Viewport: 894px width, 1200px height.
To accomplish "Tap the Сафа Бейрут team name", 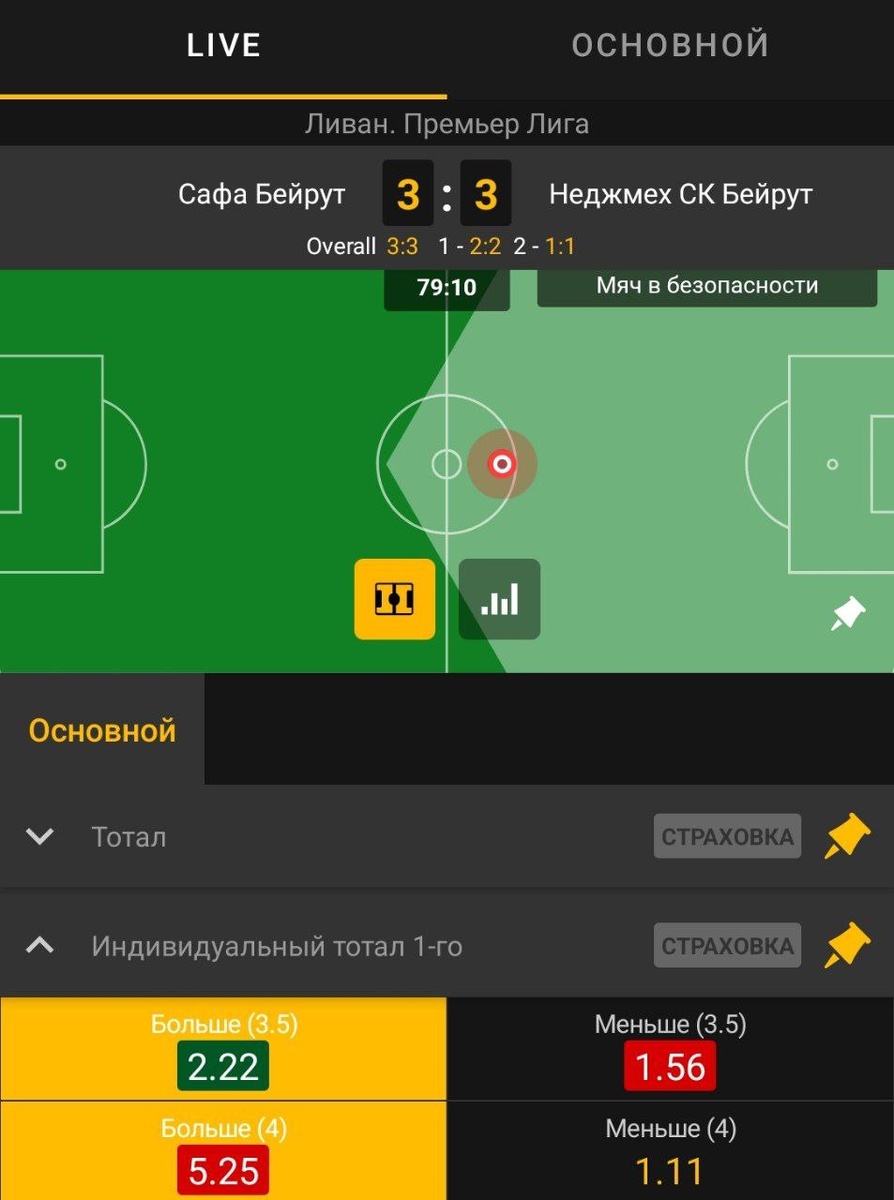I will (262, 194).
